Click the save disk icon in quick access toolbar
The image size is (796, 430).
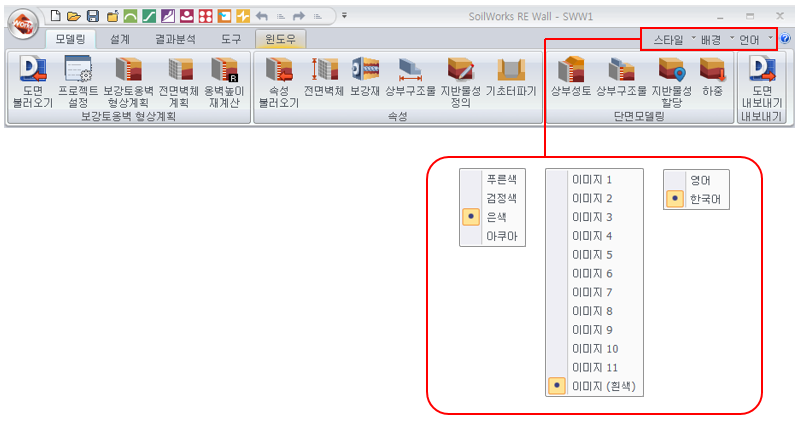[x=92, y=16]
